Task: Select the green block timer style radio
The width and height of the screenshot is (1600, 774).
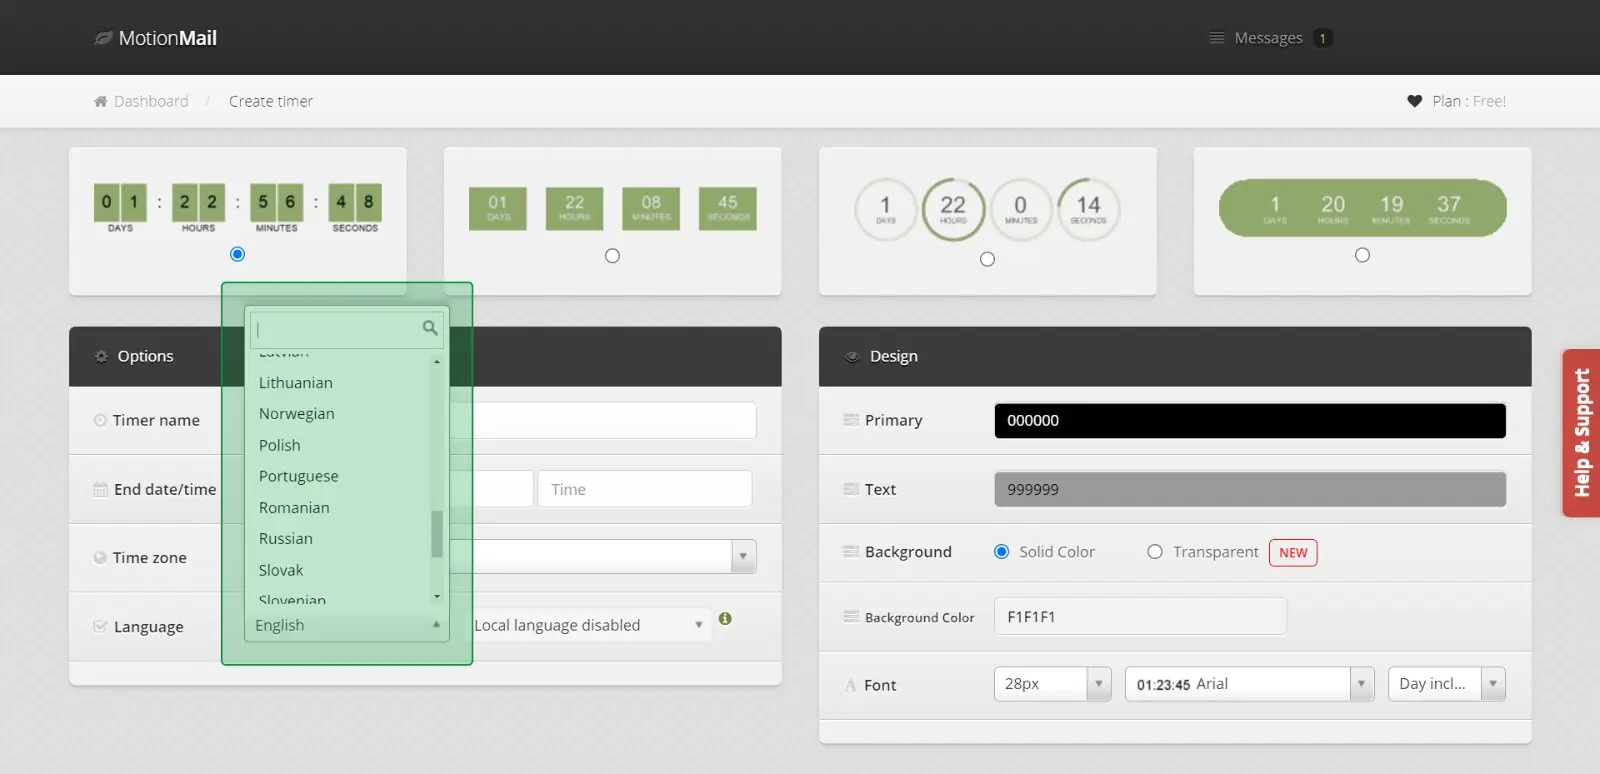Action: (x=612, y=256)
